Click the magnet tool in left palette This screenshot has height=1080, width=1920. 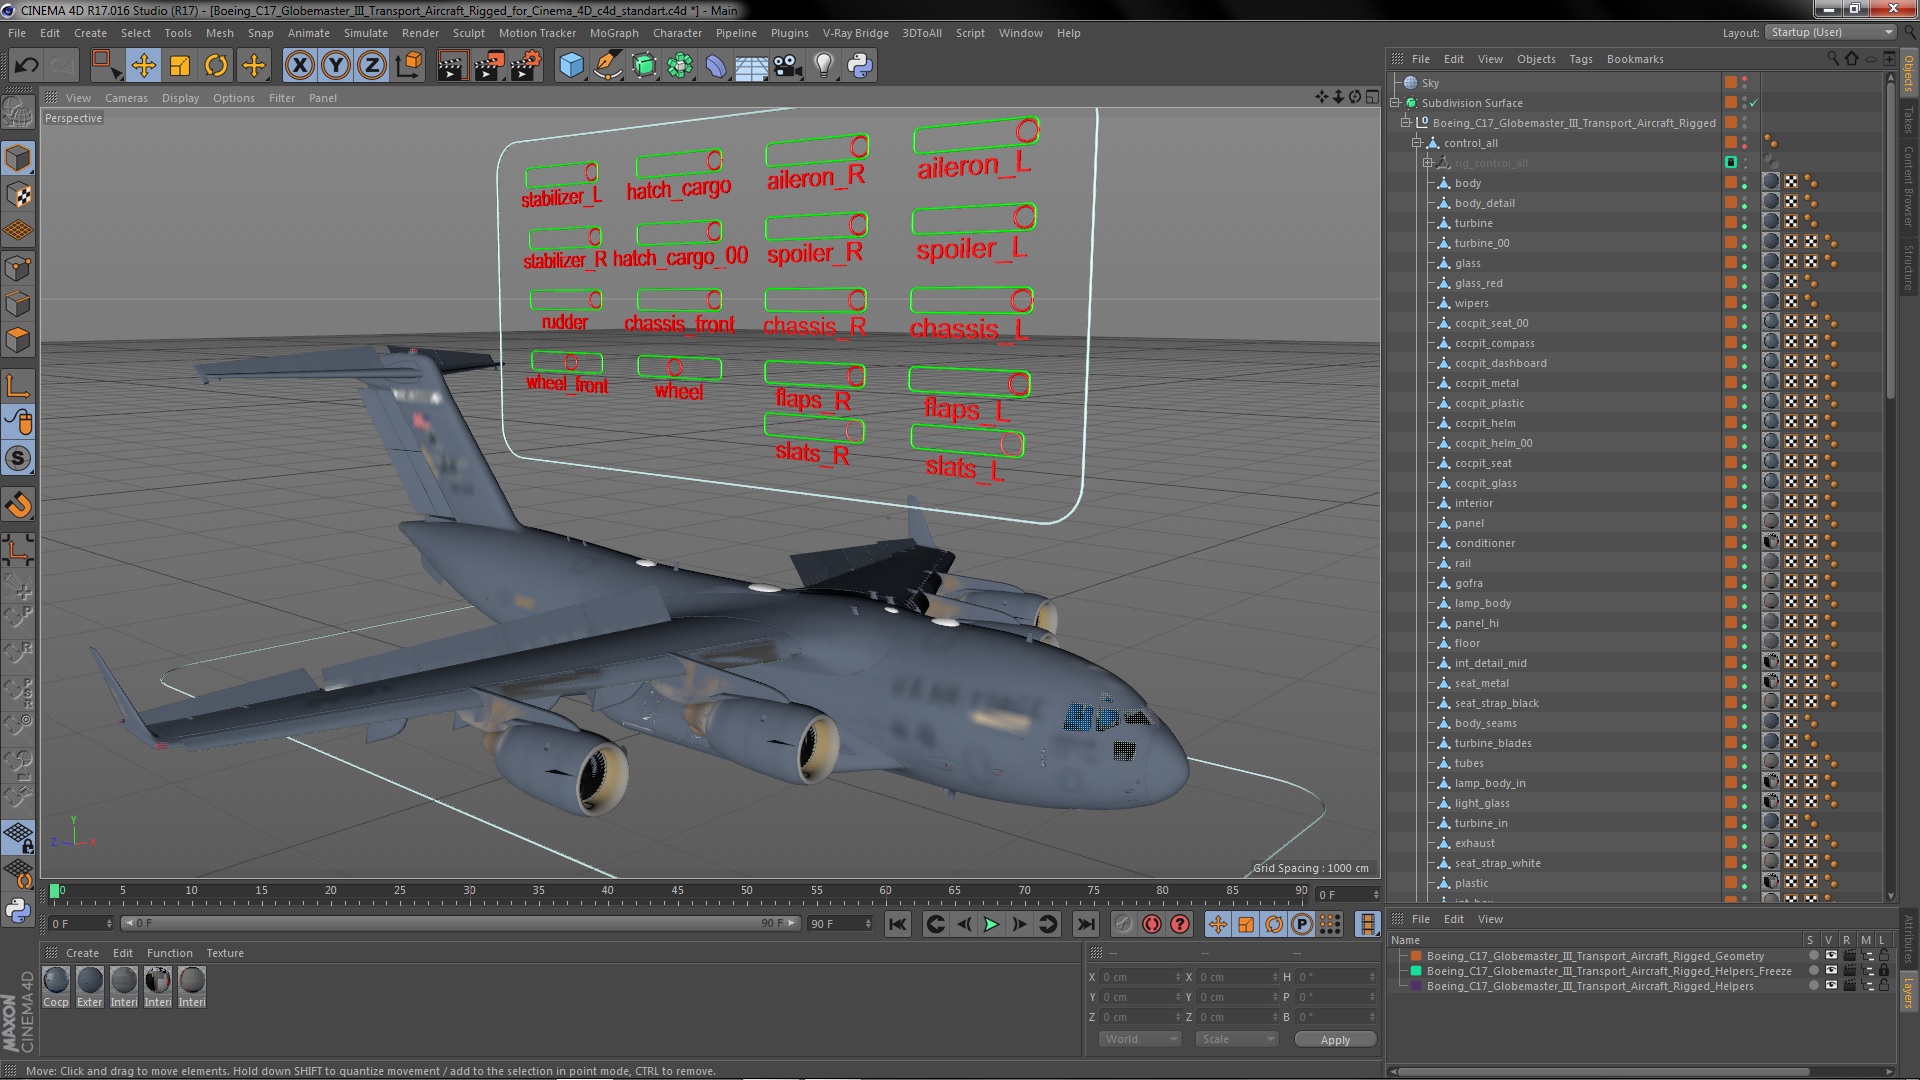tap(18, 505)
